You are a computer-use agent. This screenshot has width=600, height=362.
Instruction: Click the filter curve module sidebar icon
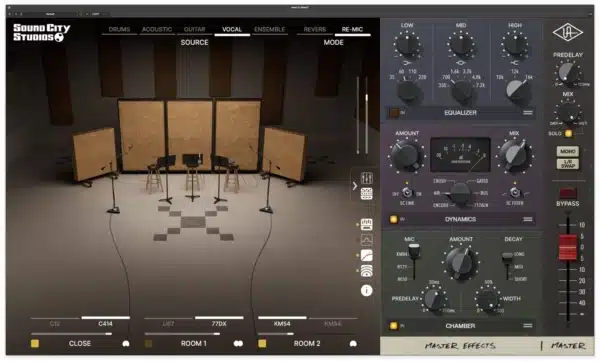[x=367, y=240]
